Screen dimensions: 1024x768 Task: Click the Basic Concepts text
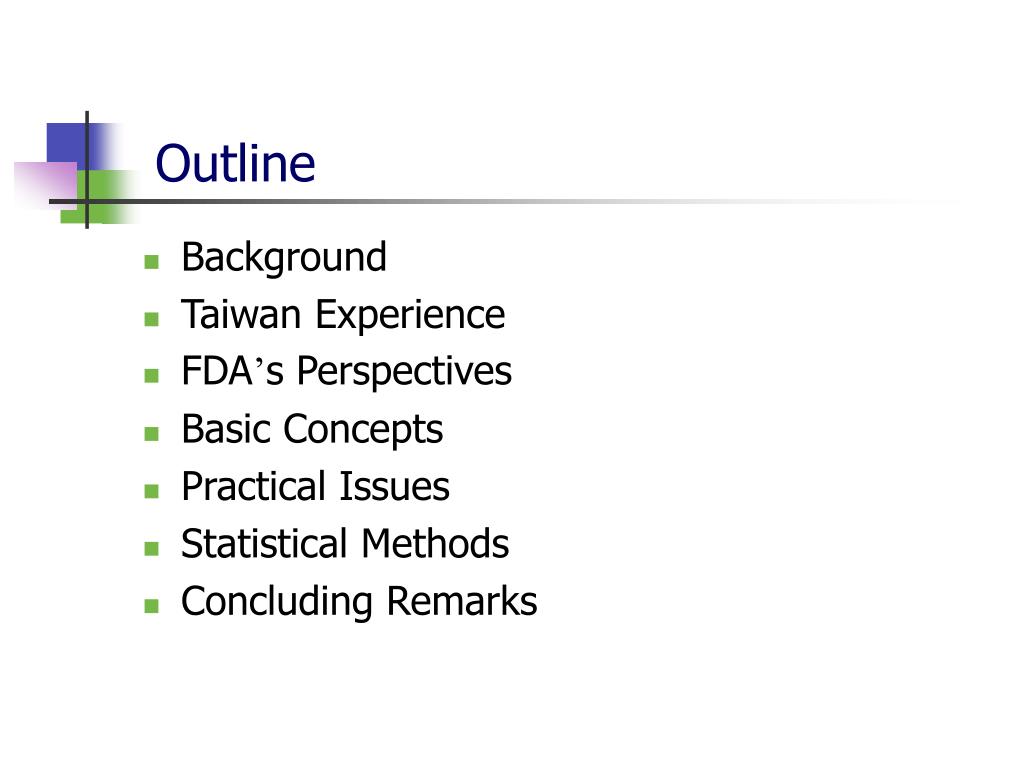point(312,429)
